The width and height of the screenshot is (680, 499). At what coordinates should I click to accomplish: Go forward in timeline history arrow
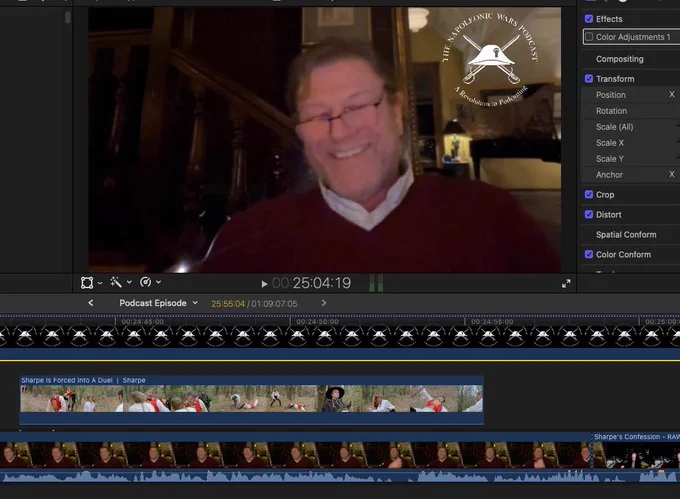(x=324, y=303)
